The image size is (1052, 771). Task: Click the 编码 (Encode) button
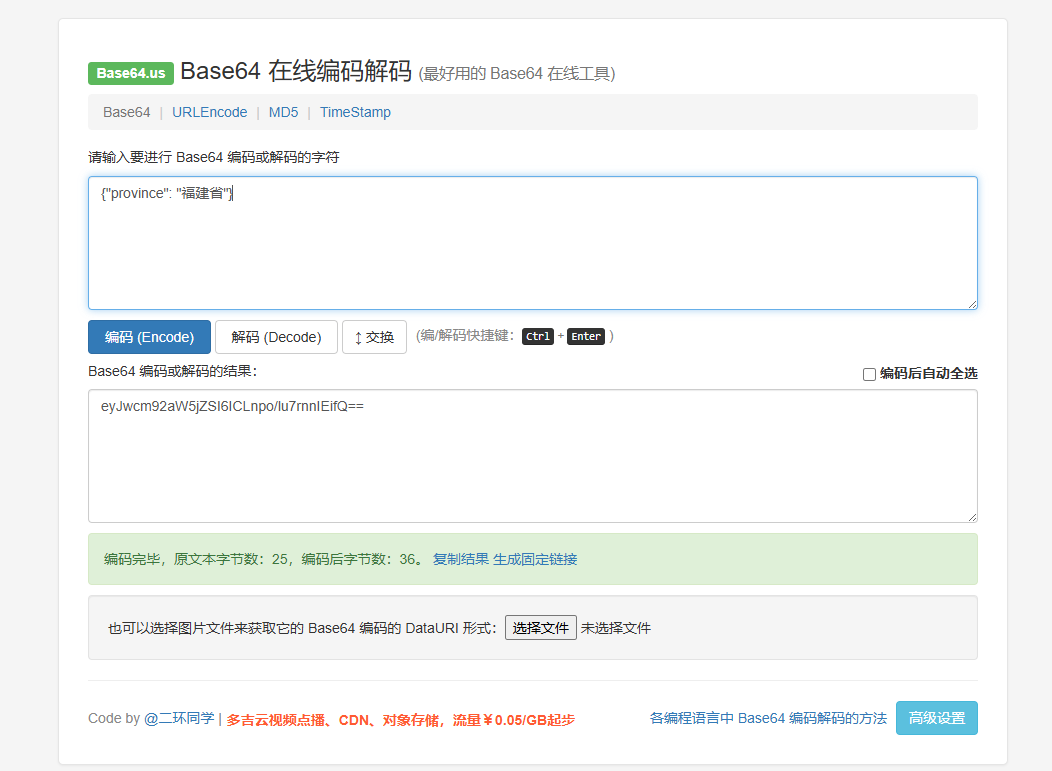pos(150,337)
